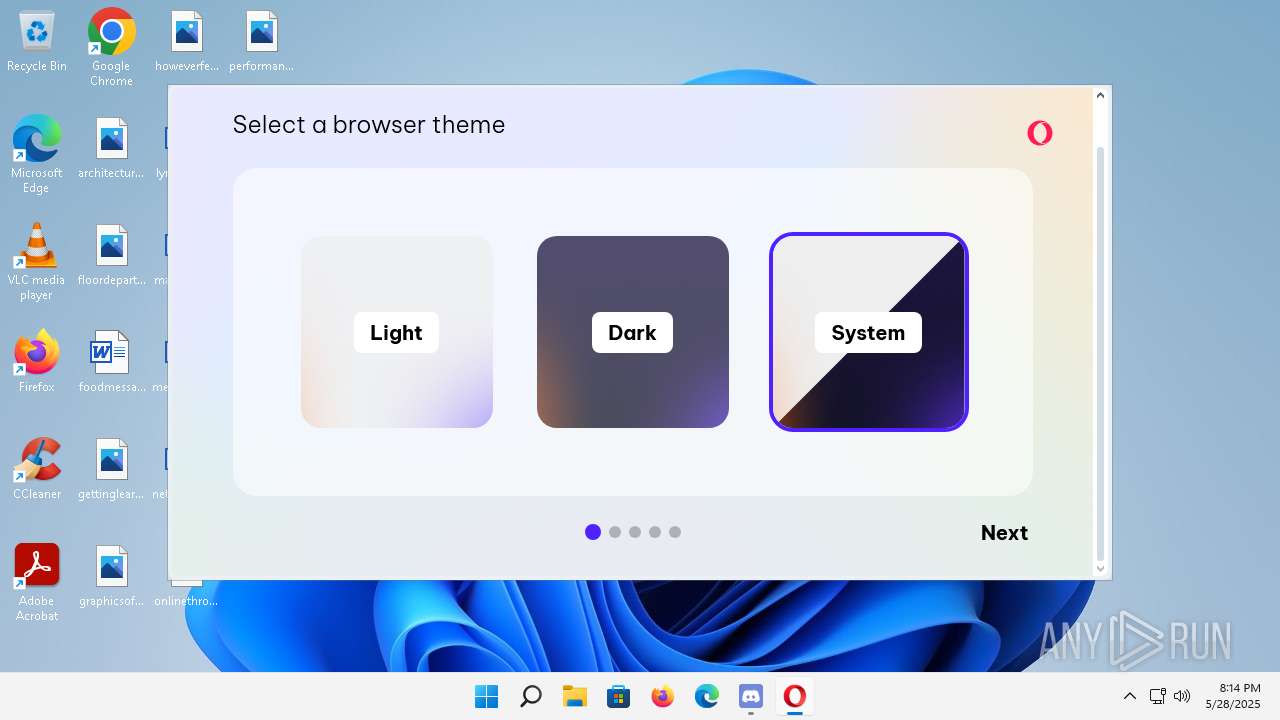This screenshot has height=720, width=1280.
Task: Show hidden icons in the system tray
Action: point(1130,696)
